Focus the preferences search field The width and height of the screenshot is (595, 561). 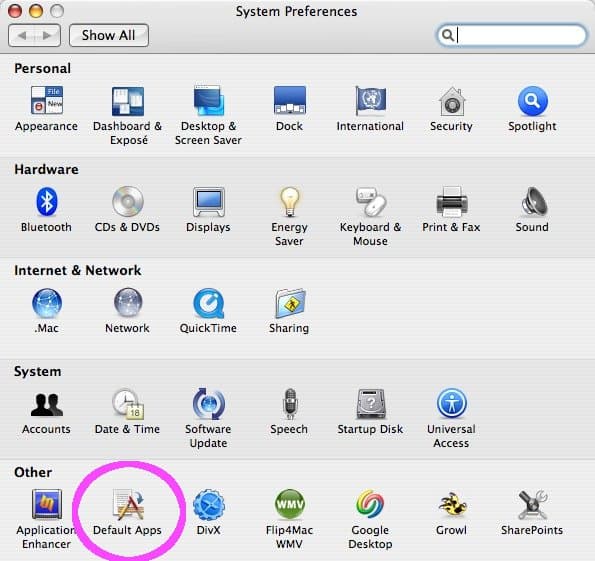click(x=512, y=35)
